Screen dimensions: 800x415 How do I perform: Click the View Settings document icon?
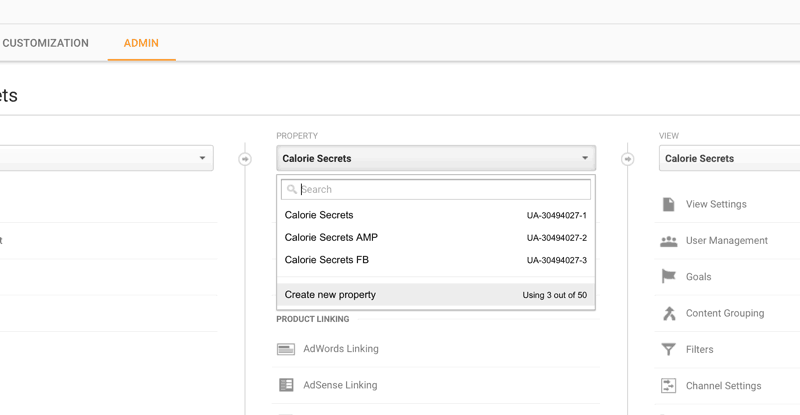[668, 204]
